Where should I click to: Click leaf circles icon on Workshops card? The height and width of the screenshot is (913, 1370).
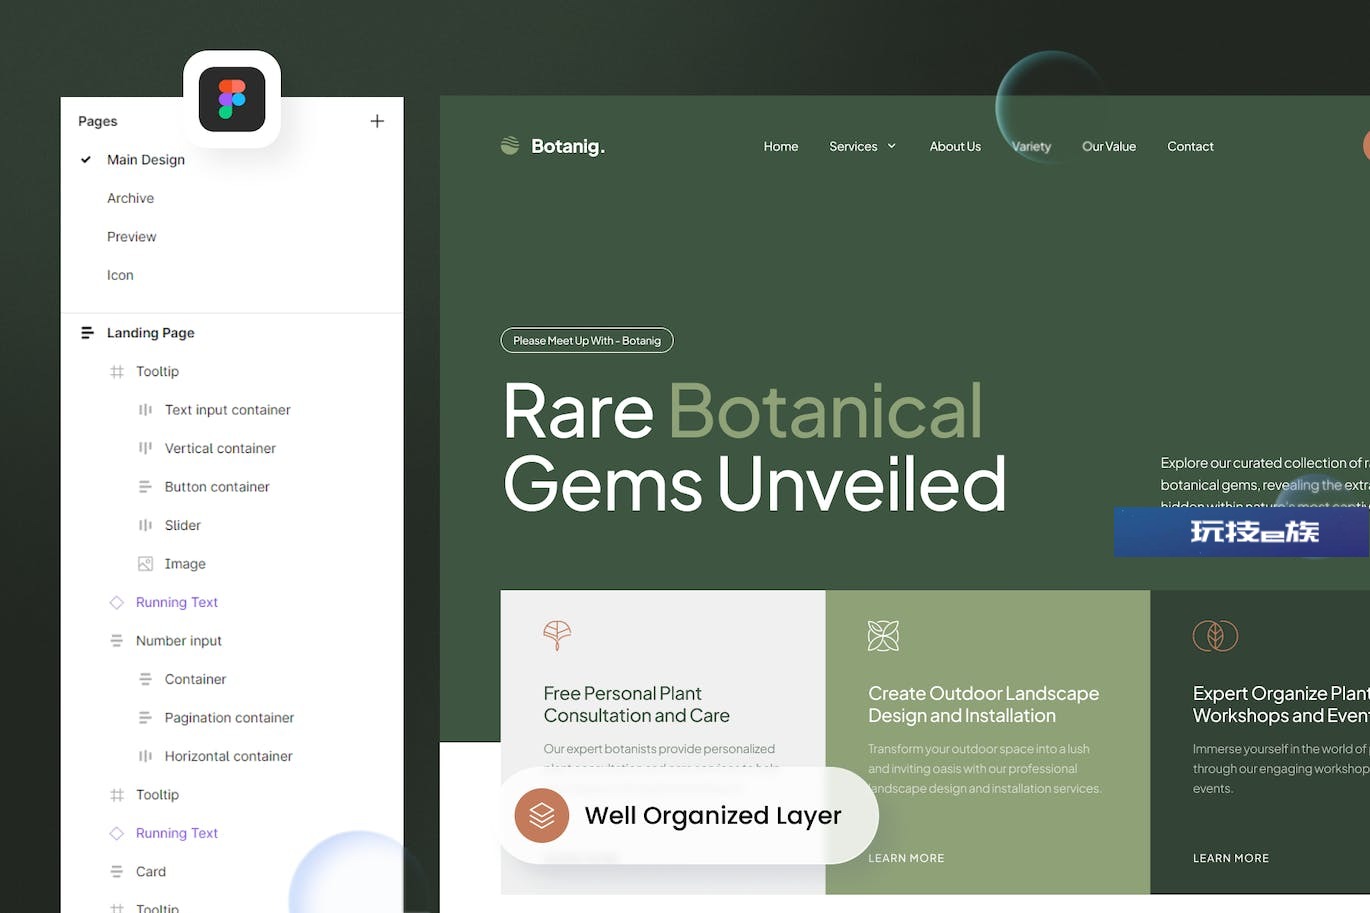1215,635
